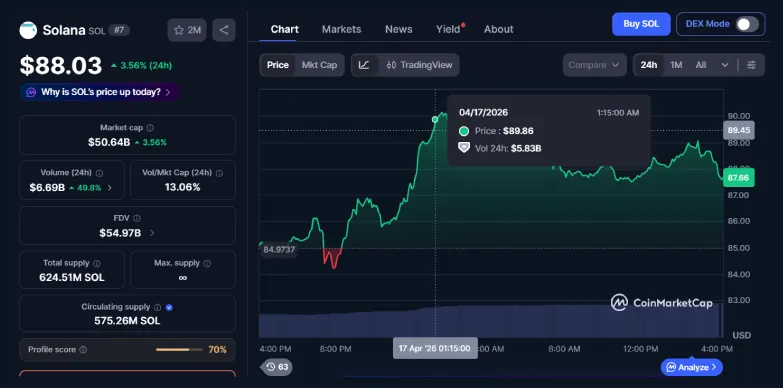Viewport: 783px width, 388px height.
Task: Click Profile score info icon
Action: 83,350
